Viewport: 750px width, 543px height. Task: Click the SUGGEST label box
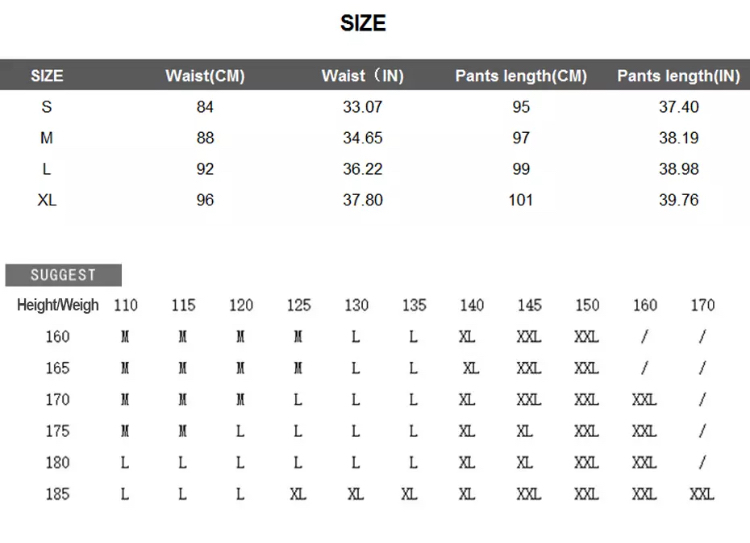pyautogui.click(x=64, y=275)
